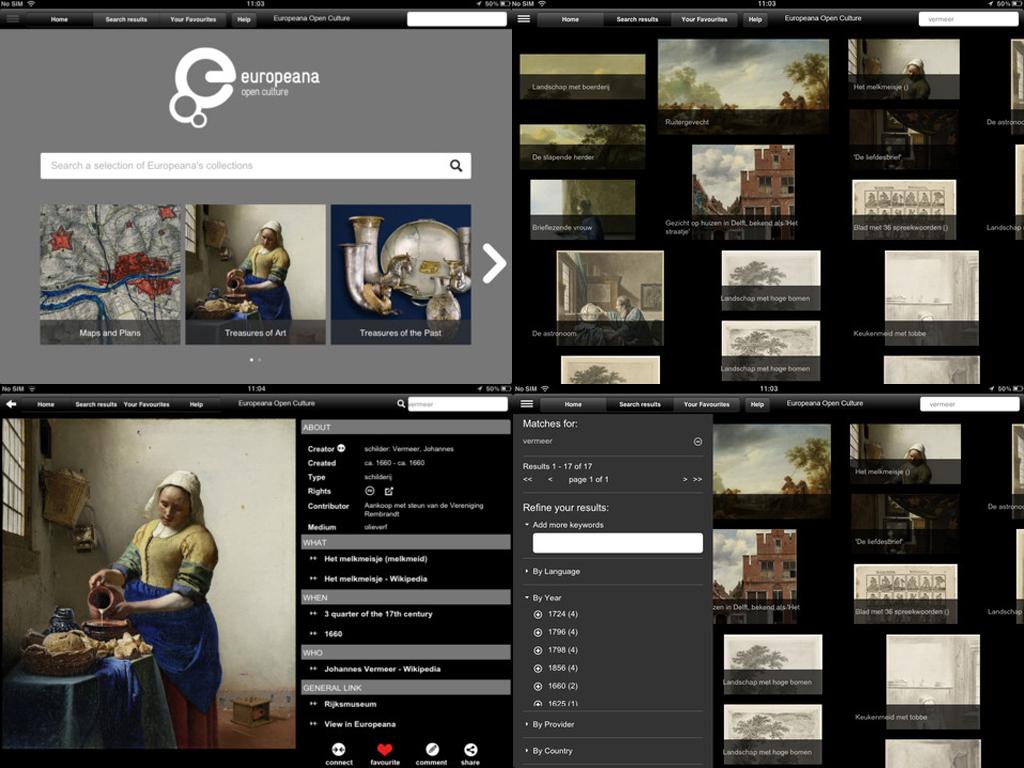Tap the share icon
The height and width of the screenshot is (768, 1024).
point(470,749)
